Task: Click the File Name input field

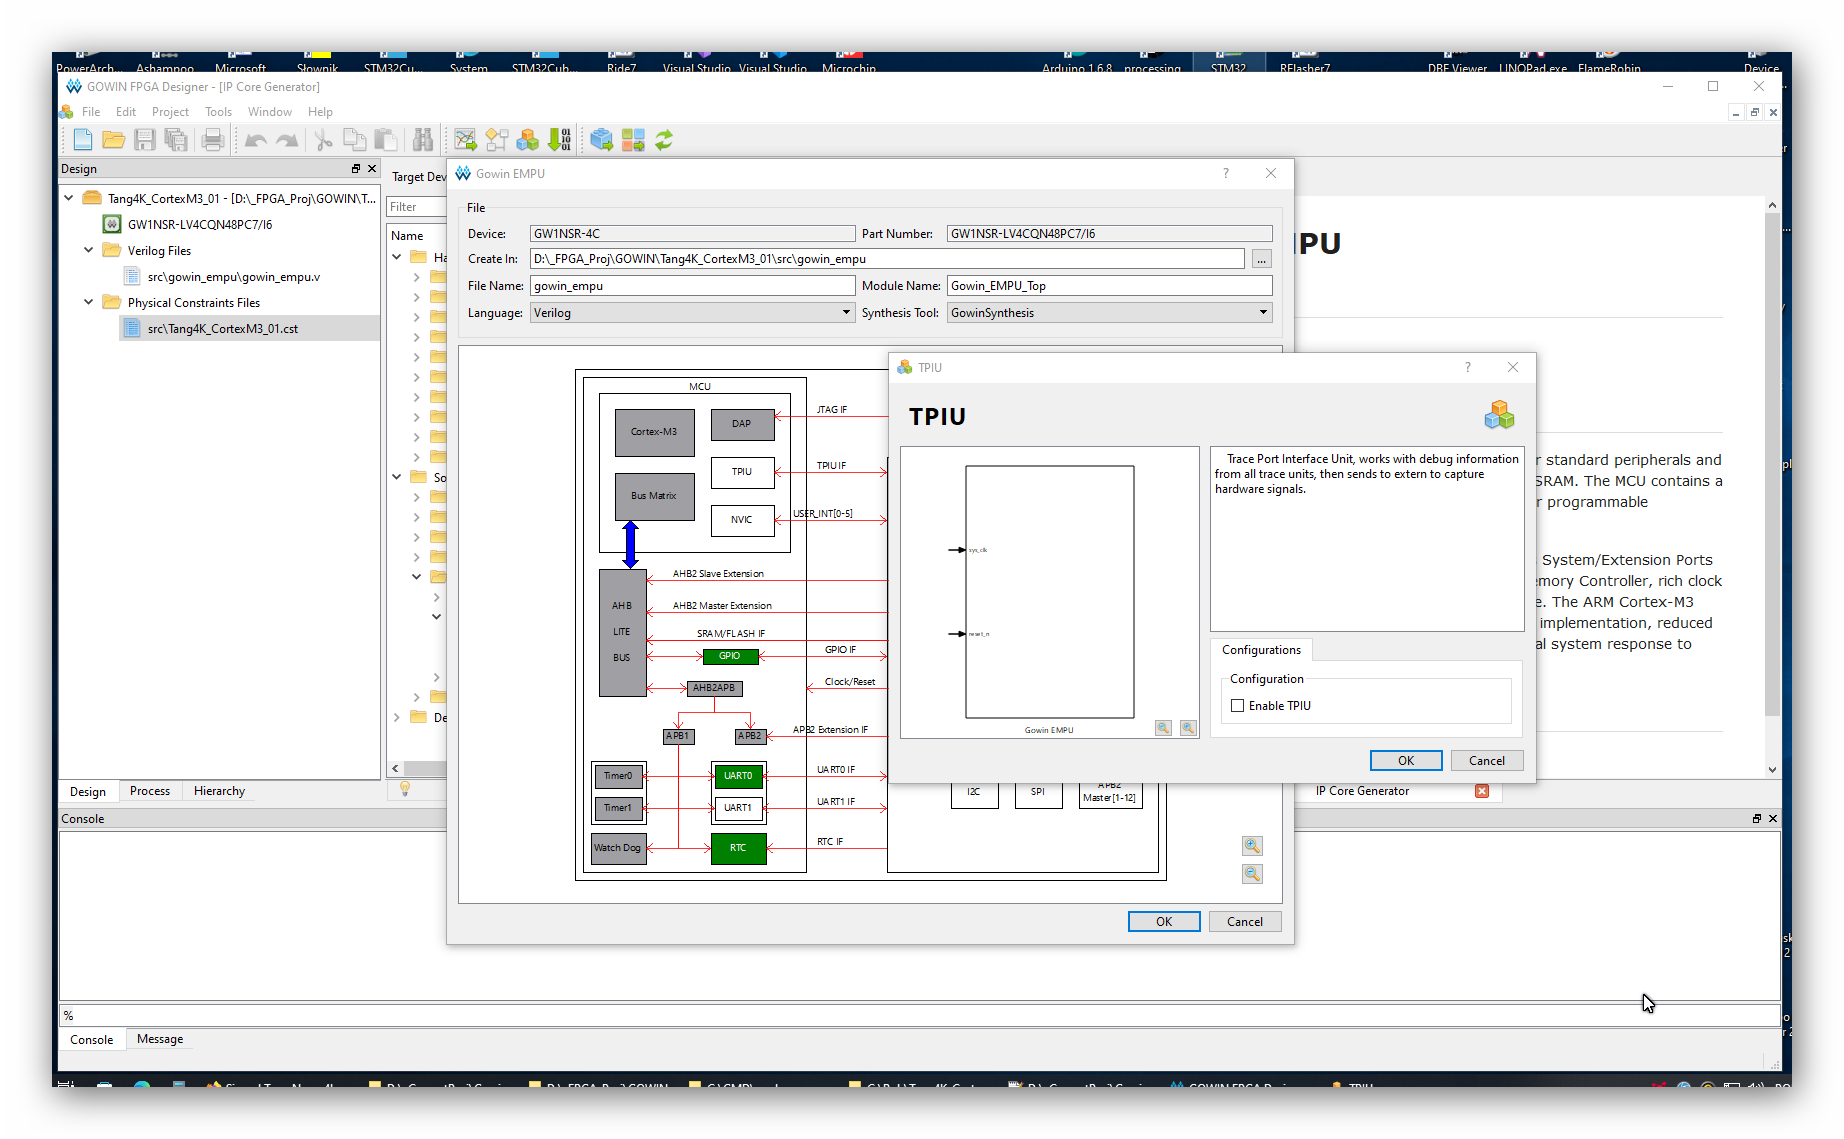Action: [692, 286]
